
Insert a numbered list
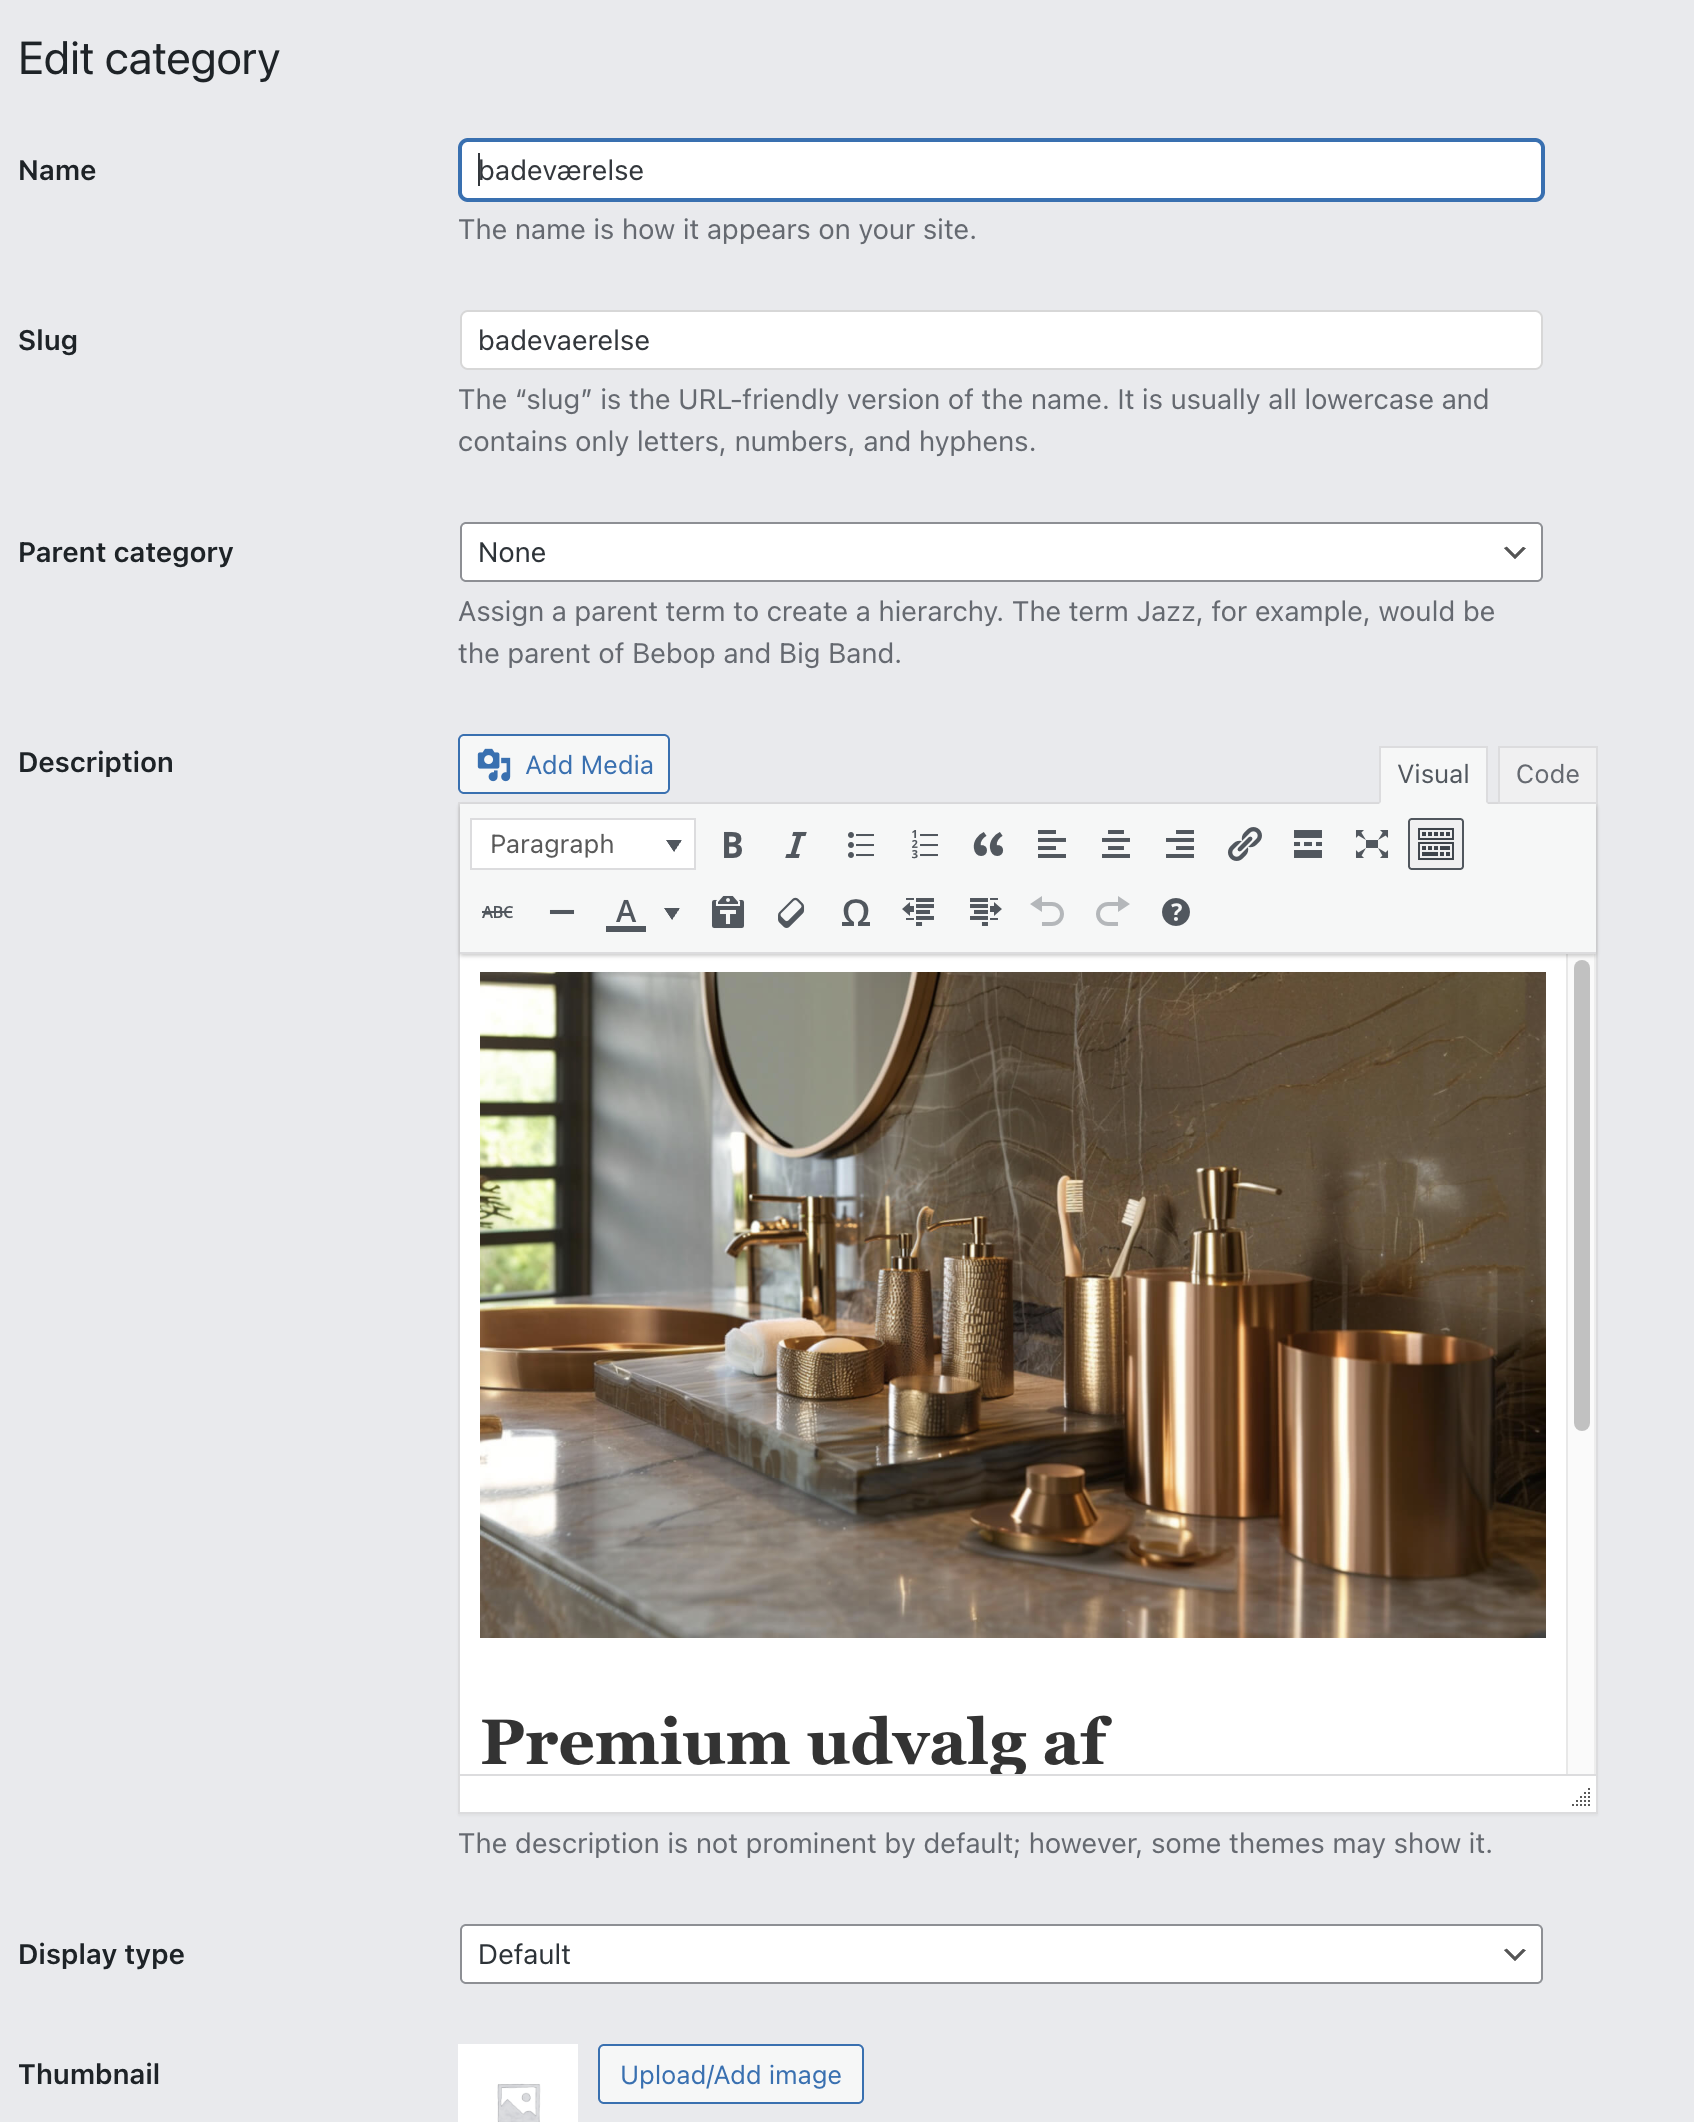(x=924, y=845)
